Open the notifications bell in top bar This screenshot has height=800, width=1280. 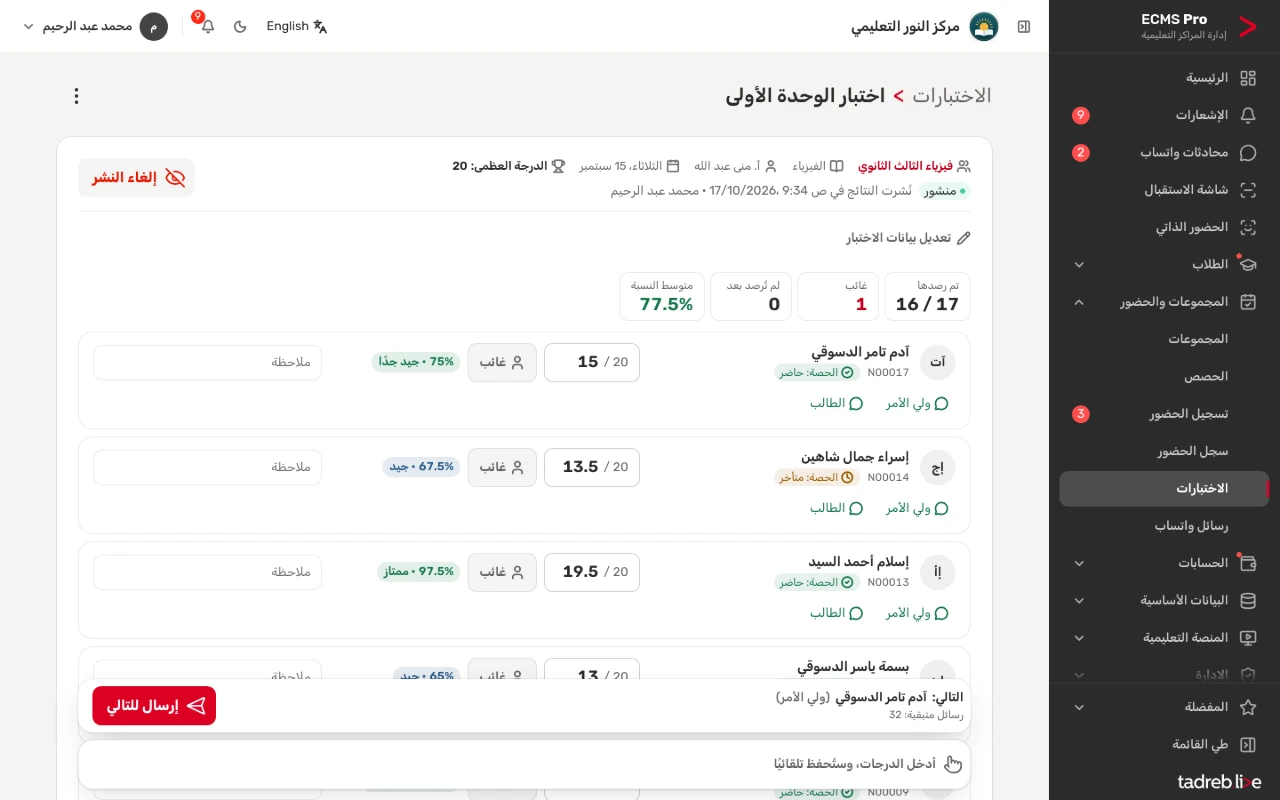[207, 27]
